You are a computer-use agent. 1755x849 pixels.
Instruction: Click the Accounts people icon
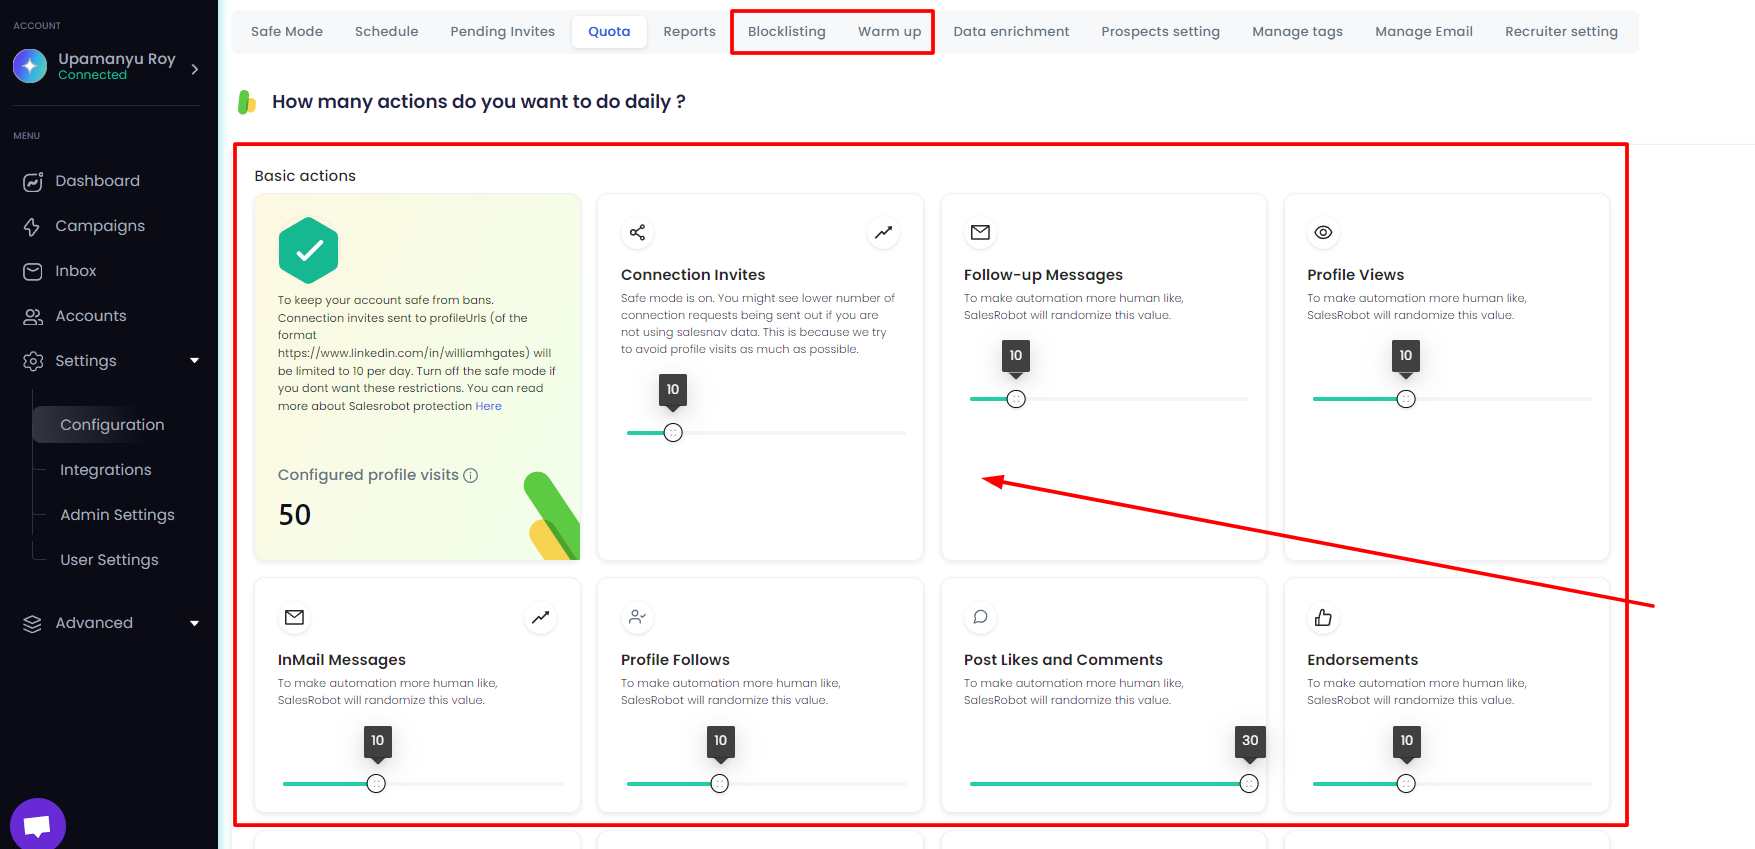(33, 316)
